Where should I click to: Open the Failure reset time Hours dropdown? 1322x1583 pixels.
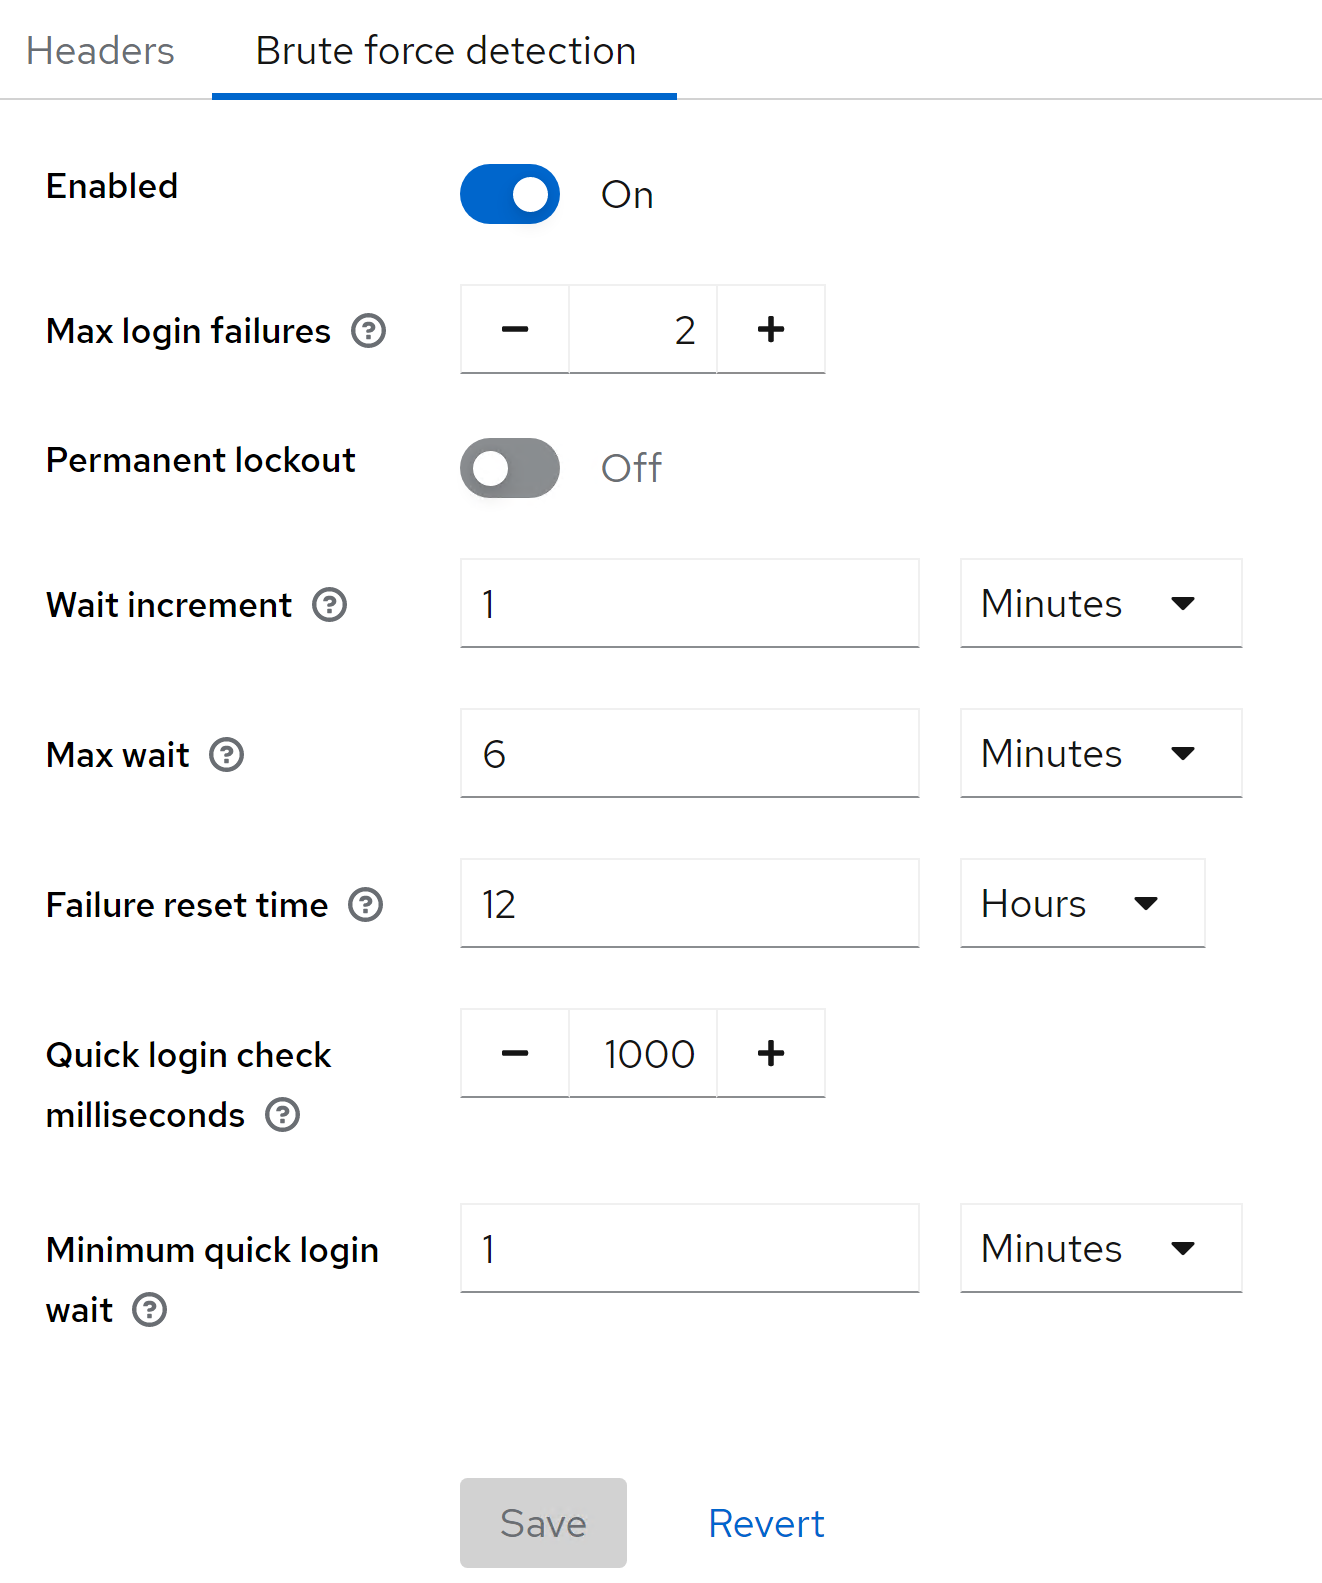click(x=1082, y=903)
